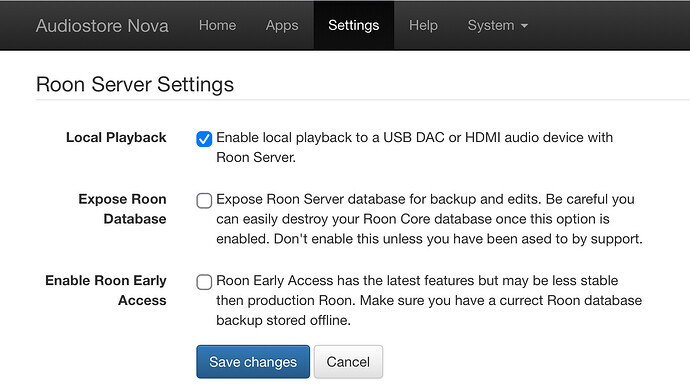Click the Cancel button

click(348, 362)
